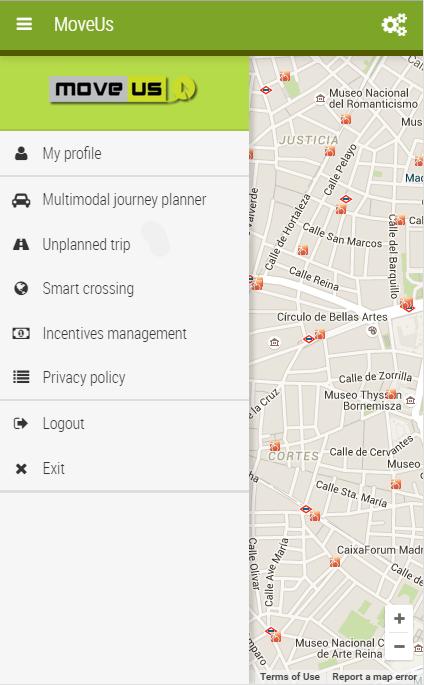Viewport: 424px width, 685px height.
Task: Zoom out the map with minus button
Action: tap(399, 646)
